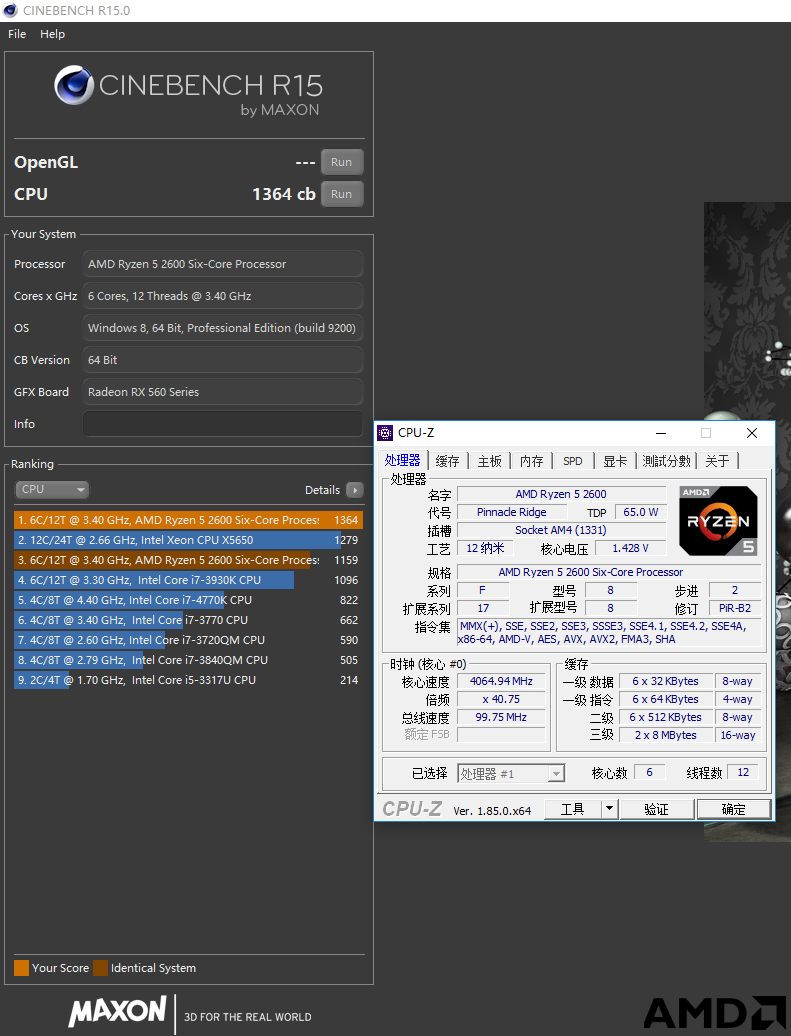Select the OS value field
Viewport: 791px width, 1036px height.
pyautogui.click(x=223, y=328)
